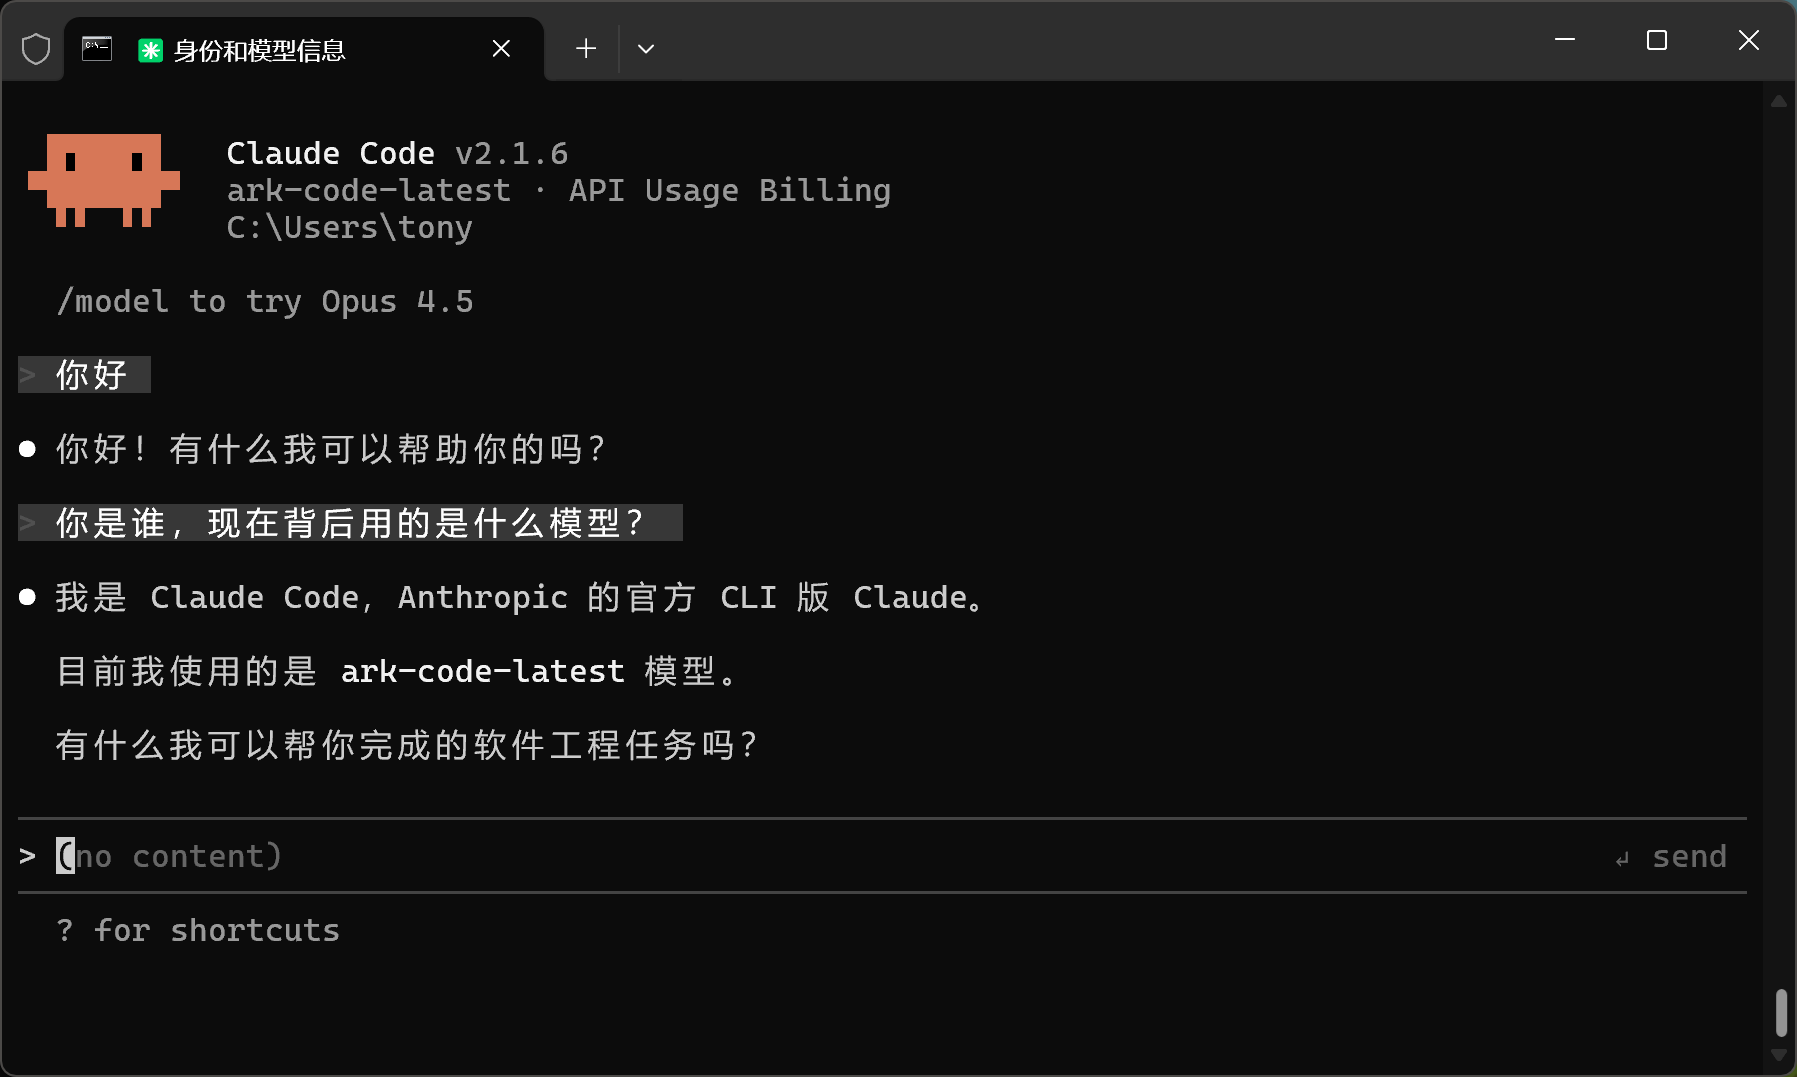Click the shield icon in the title bar

[x=35, y=47]
